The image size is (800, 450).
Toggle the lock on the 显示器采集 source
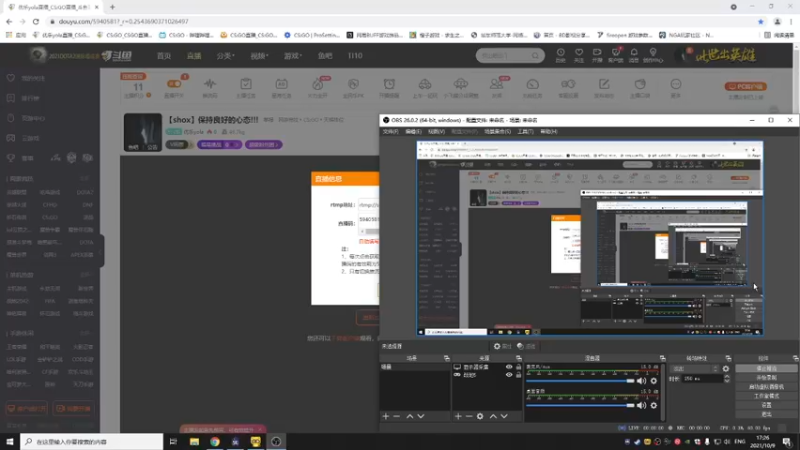[x=518, y=367]
